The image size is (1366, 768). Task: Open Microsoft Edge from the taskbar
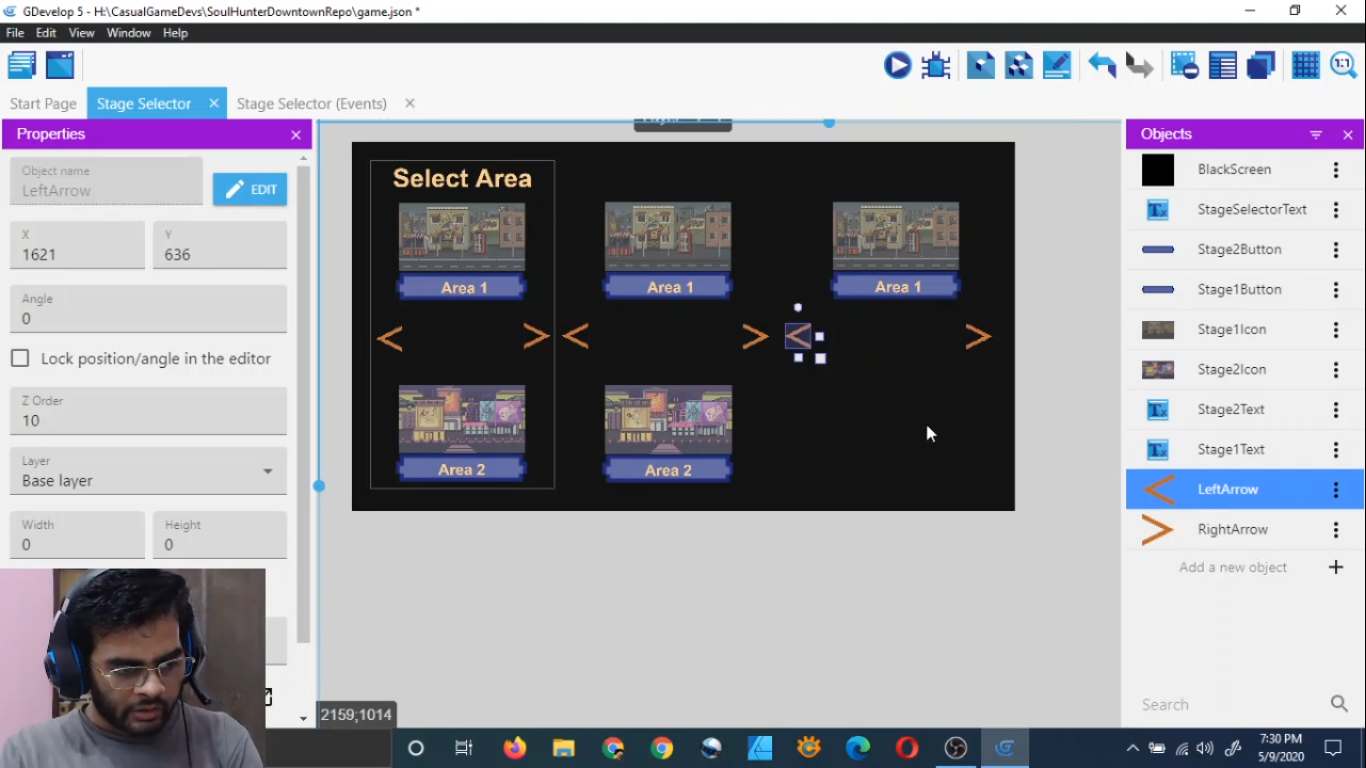click(x=858, y=748)
